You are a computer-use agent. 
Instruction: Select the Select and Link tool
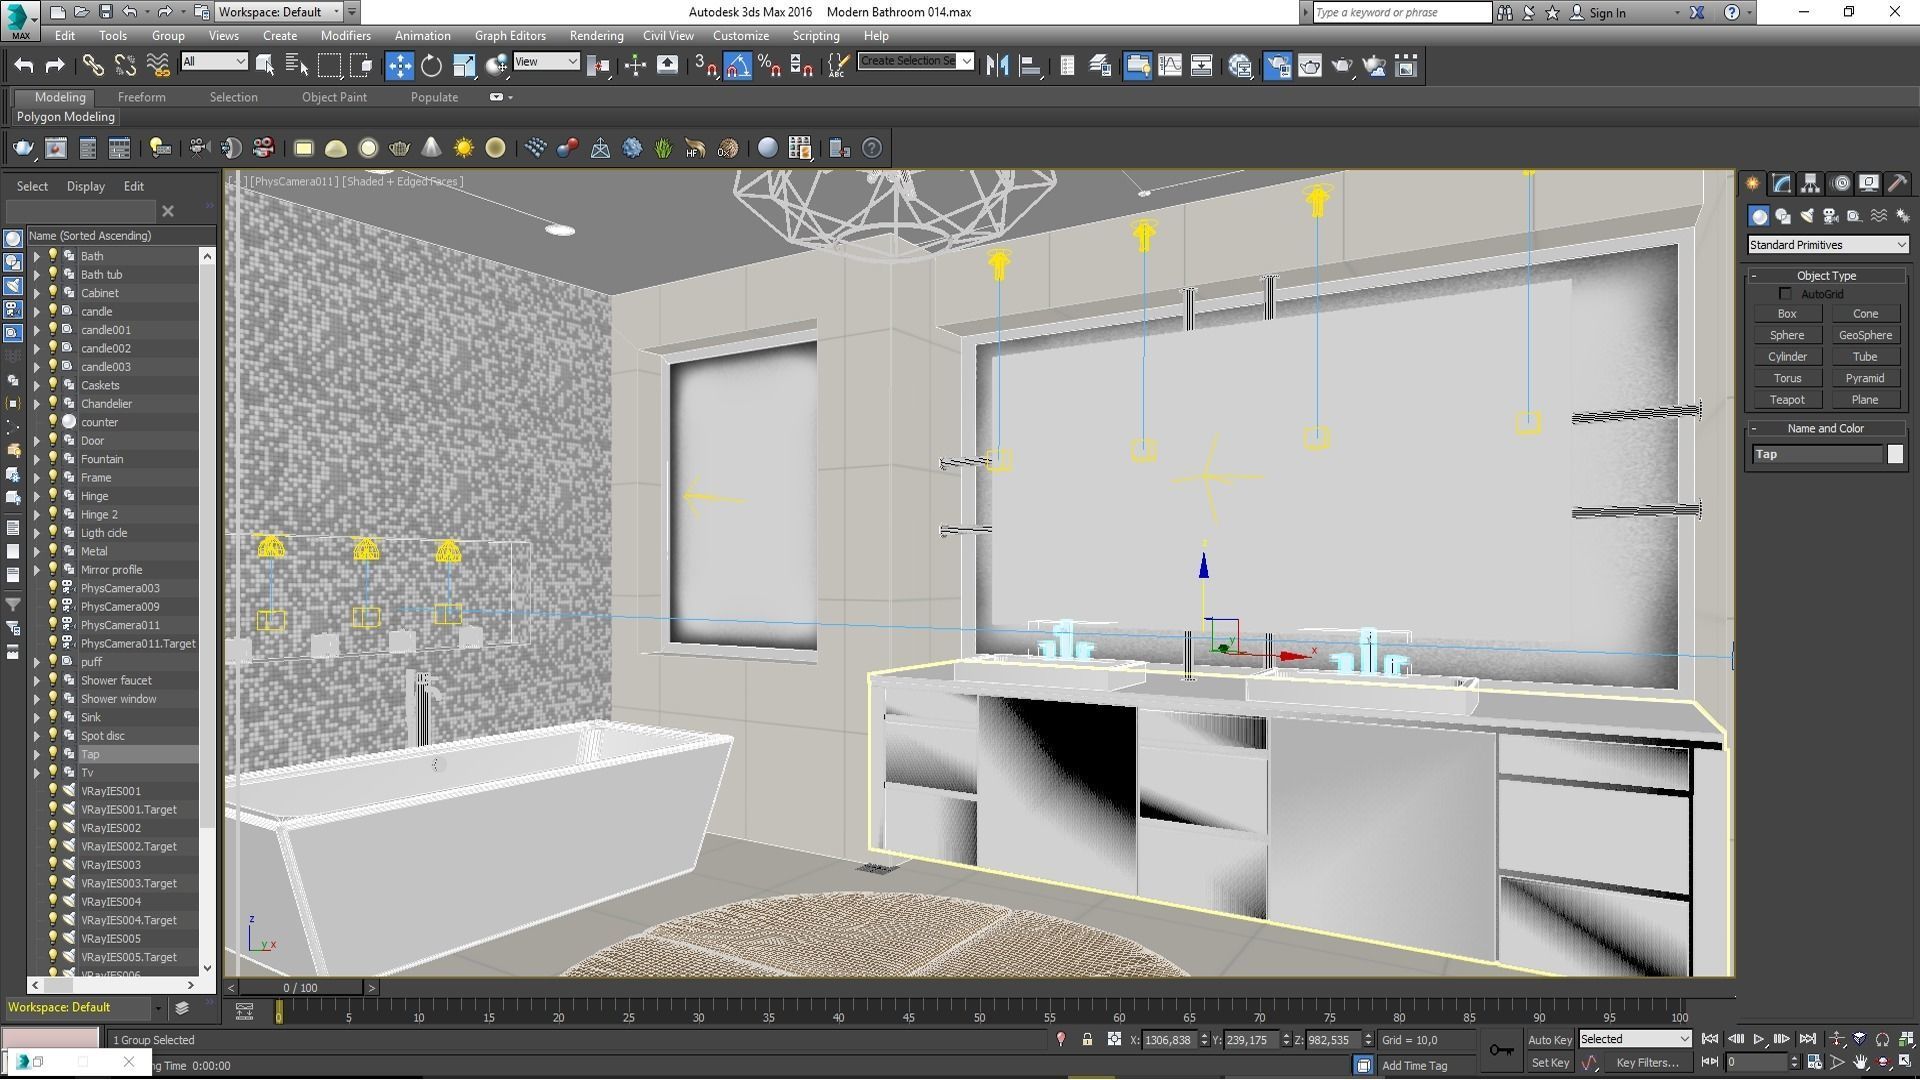(93, 66)
